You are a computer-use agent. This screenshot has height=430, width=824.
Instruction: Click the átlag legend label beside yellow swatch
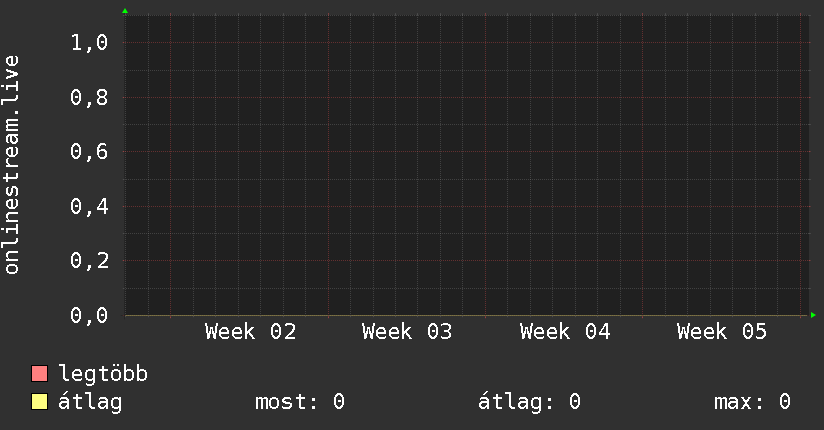tap(90, 403)
